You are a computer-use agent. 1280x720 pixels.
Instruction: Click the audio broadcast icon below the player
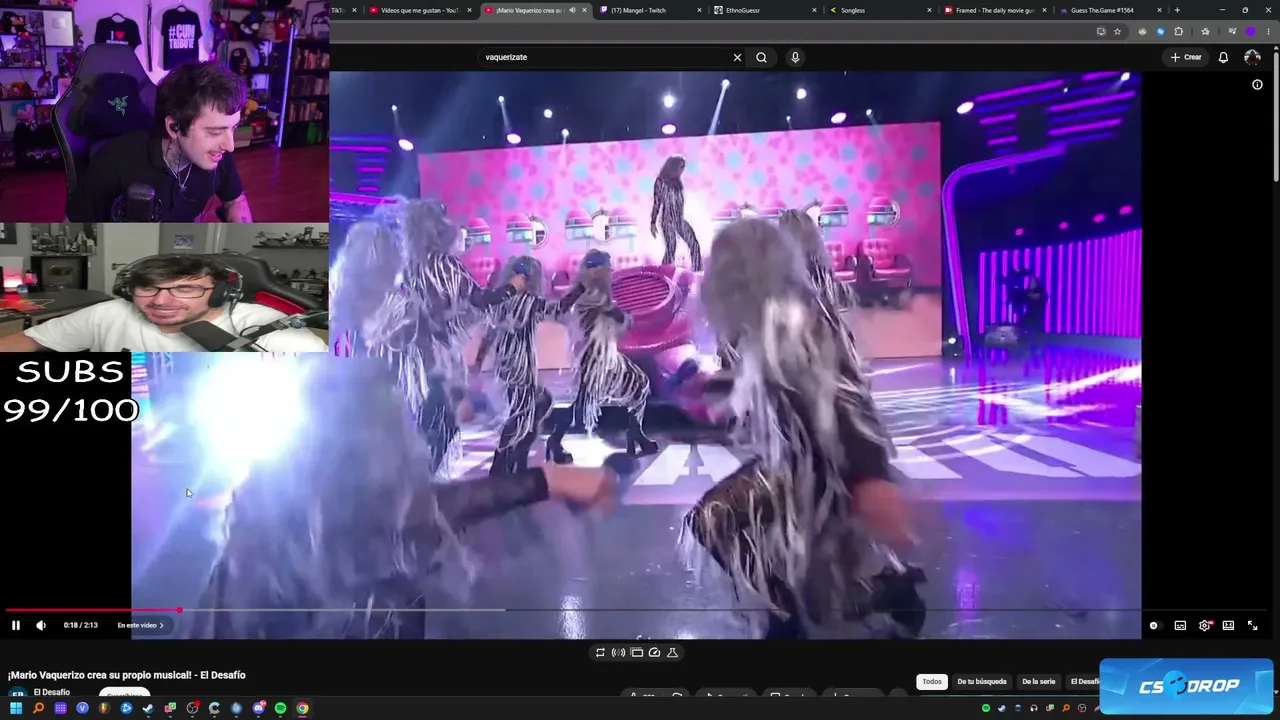[x=618, y=652]
